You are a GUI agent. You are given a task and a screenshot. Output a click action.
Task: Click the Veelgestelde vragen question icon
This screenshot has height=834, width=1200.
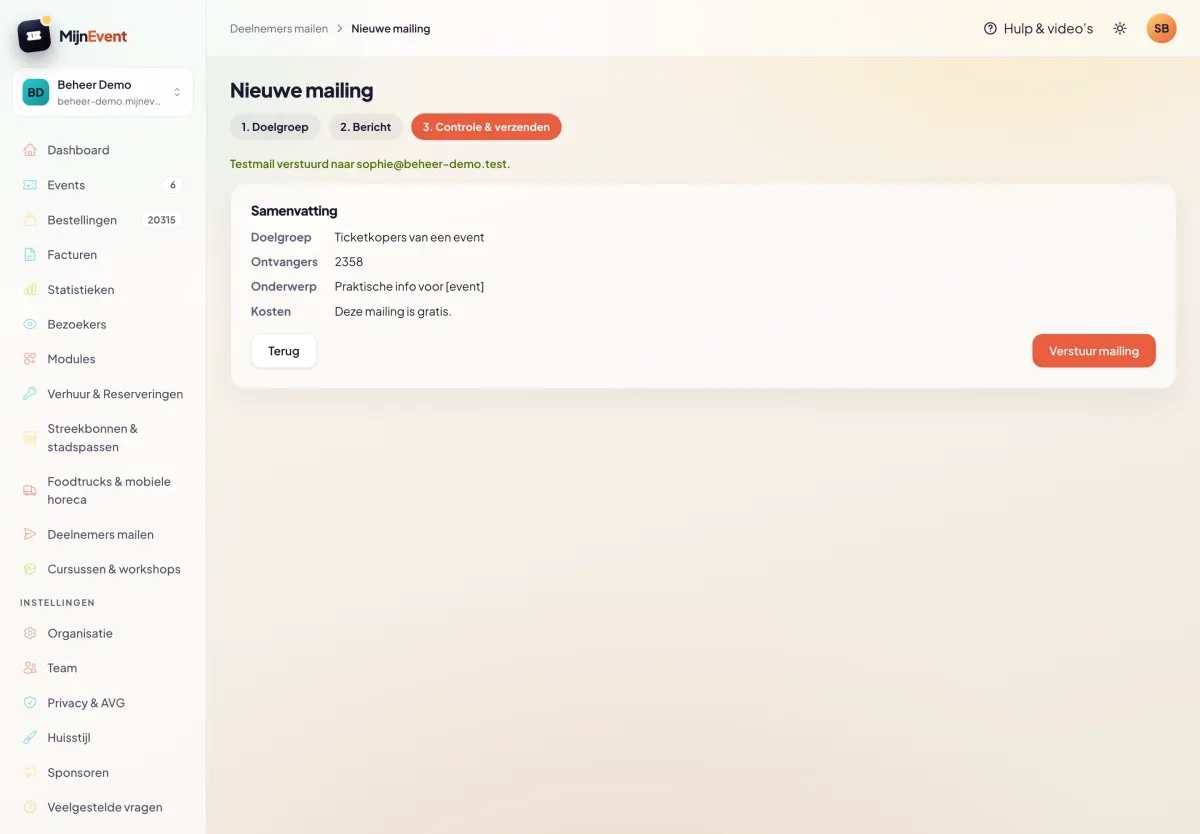(30, 807)
